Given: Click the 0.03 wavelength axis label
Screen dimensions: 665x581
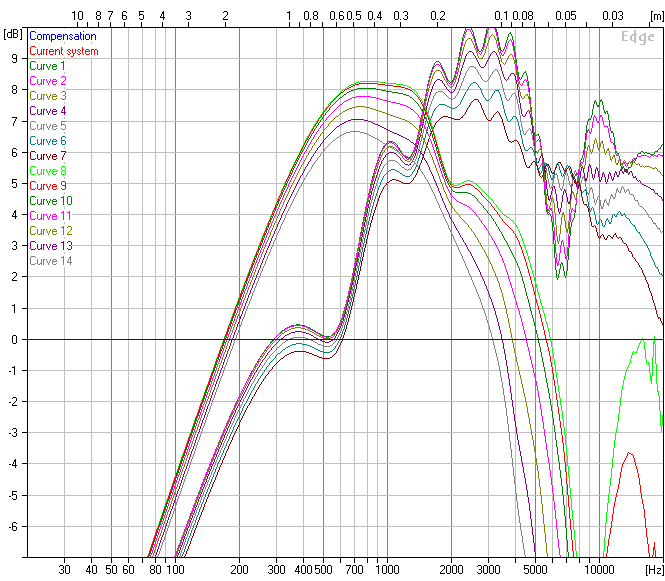Looking at the screenshot, I should point(613,16).
